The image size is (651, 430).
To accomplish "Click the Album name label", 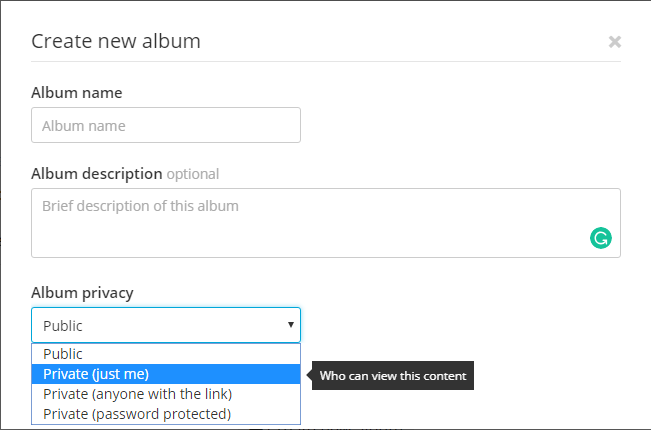I will click(x=77, y=93).
